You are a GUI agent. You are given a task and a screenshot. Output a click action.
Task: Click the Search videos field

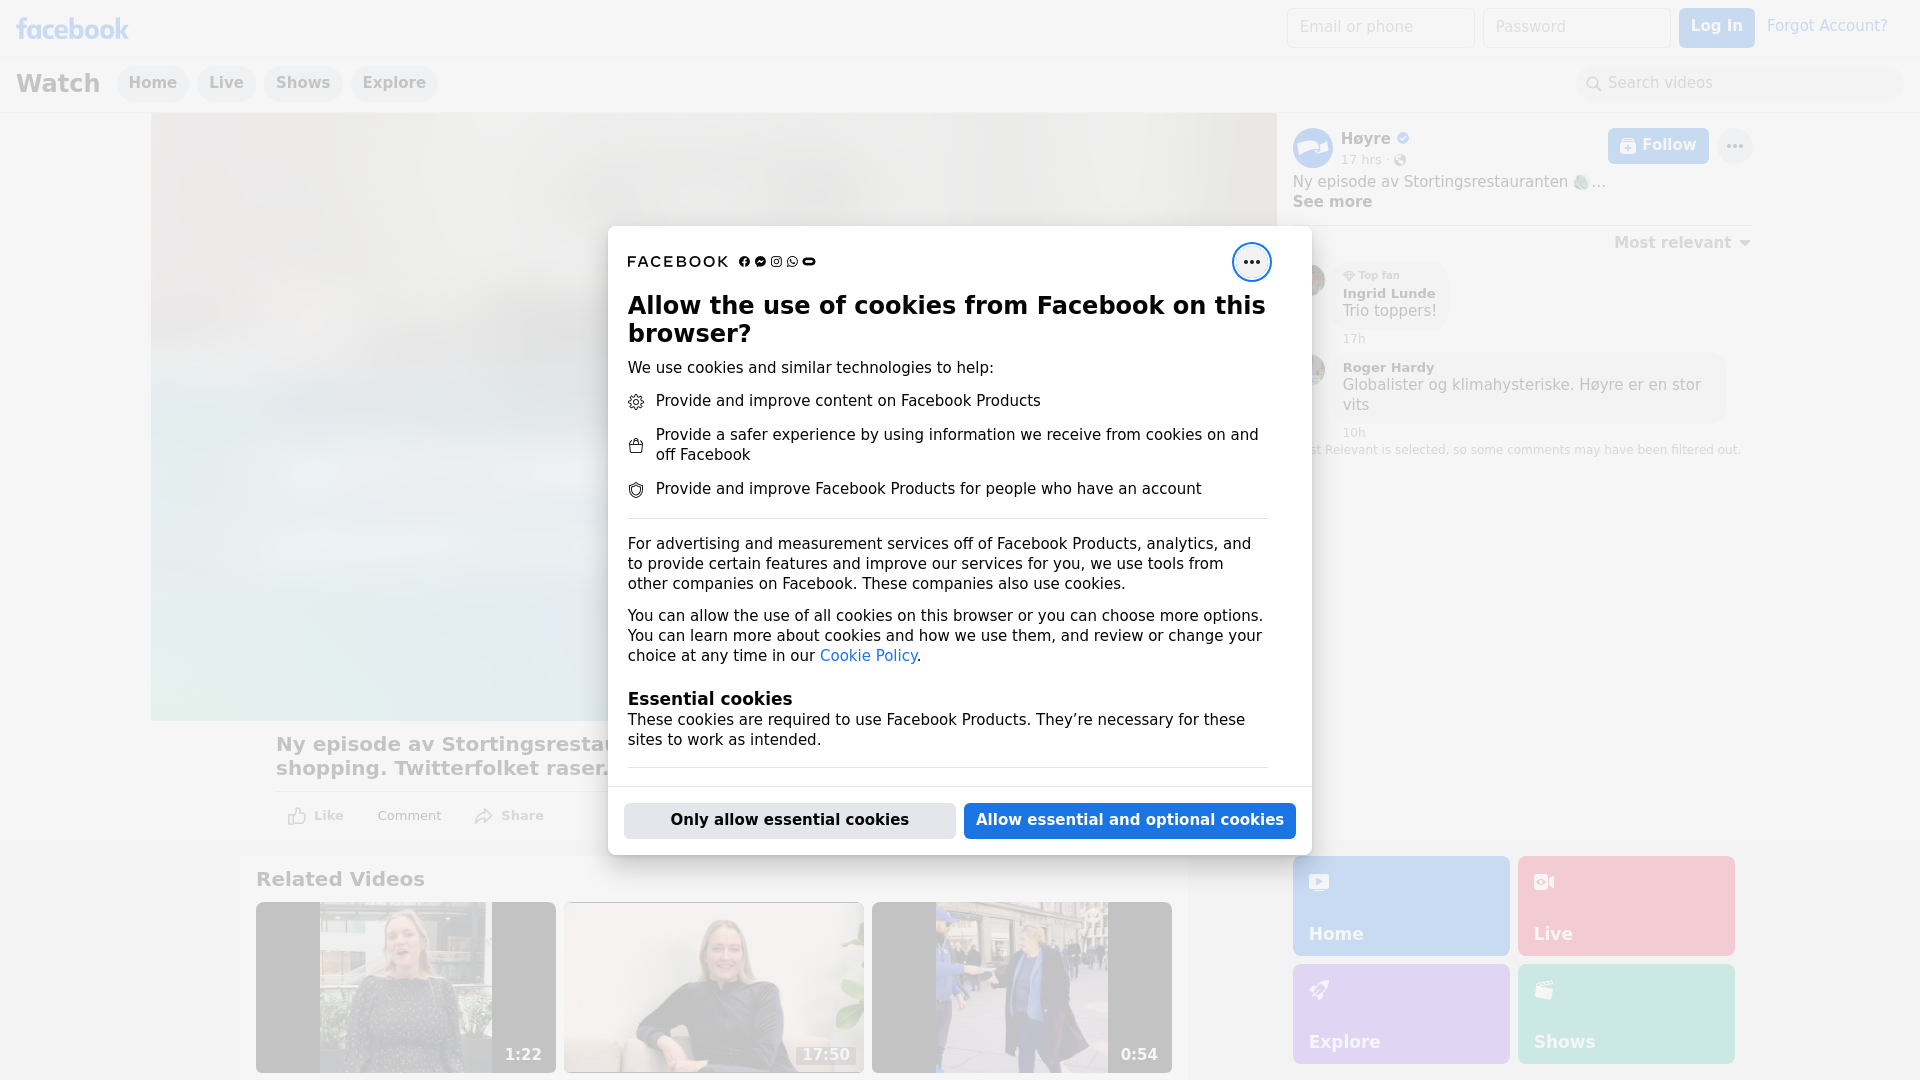pyautogui.click(x=1740, y=84)
